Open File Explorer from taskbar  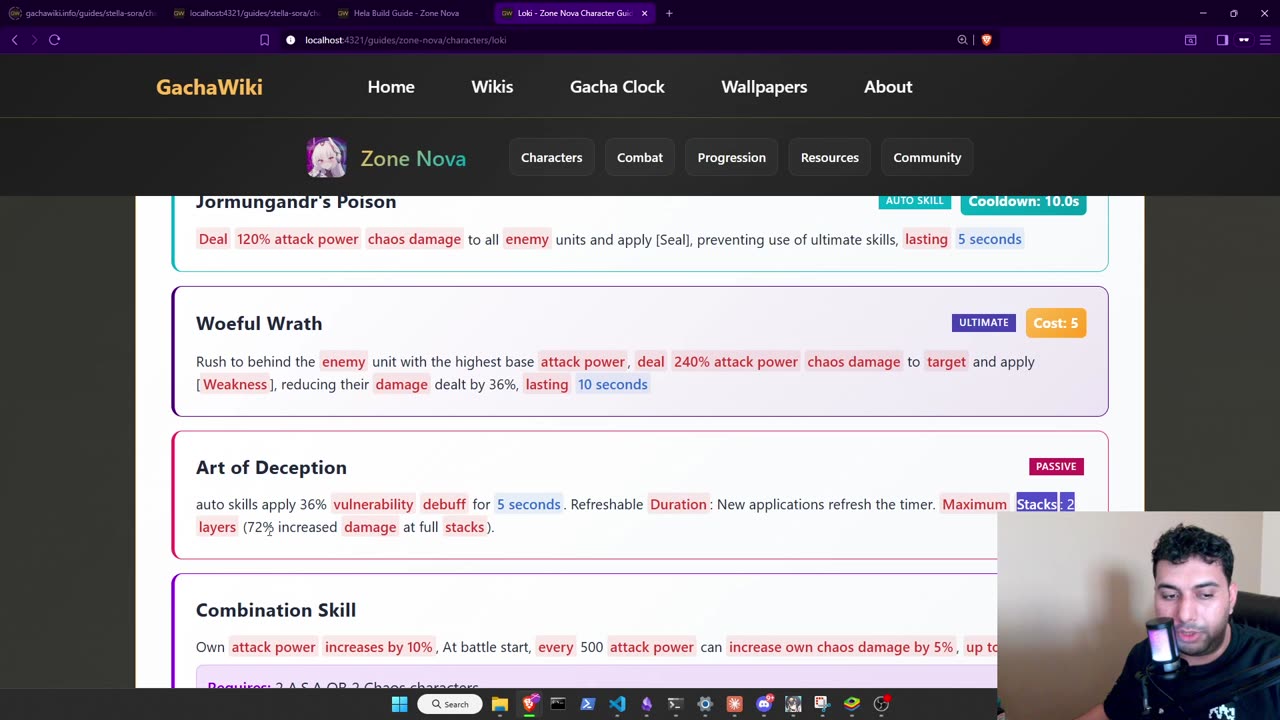click(x=500, y=704)
